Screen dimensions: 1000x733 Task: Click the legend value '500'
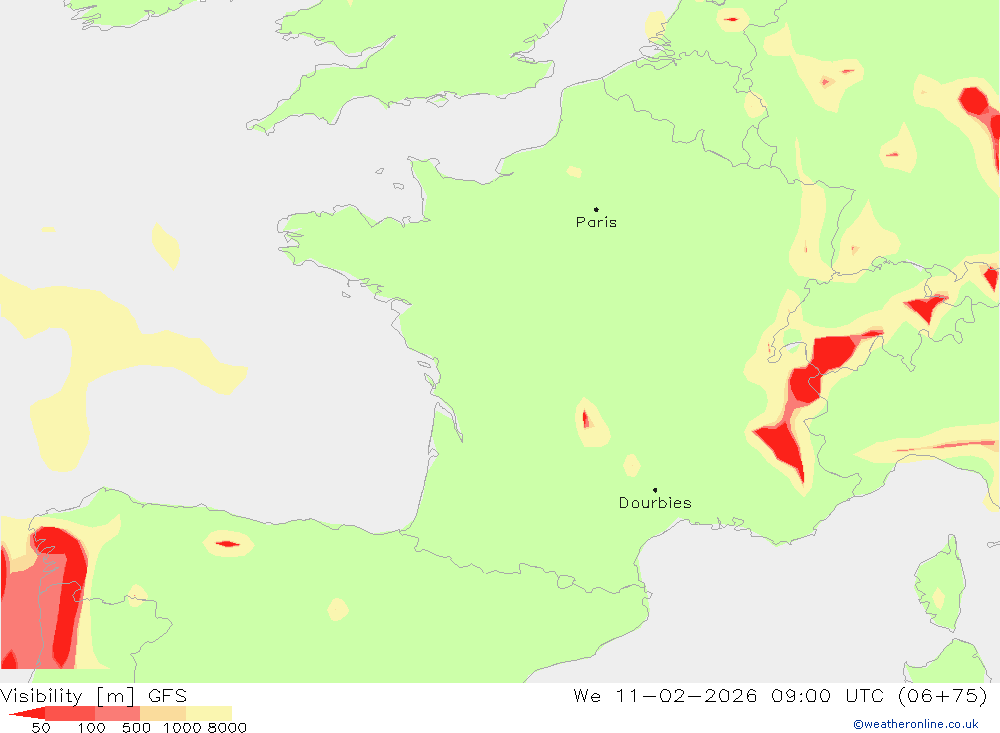pos(136,727)
